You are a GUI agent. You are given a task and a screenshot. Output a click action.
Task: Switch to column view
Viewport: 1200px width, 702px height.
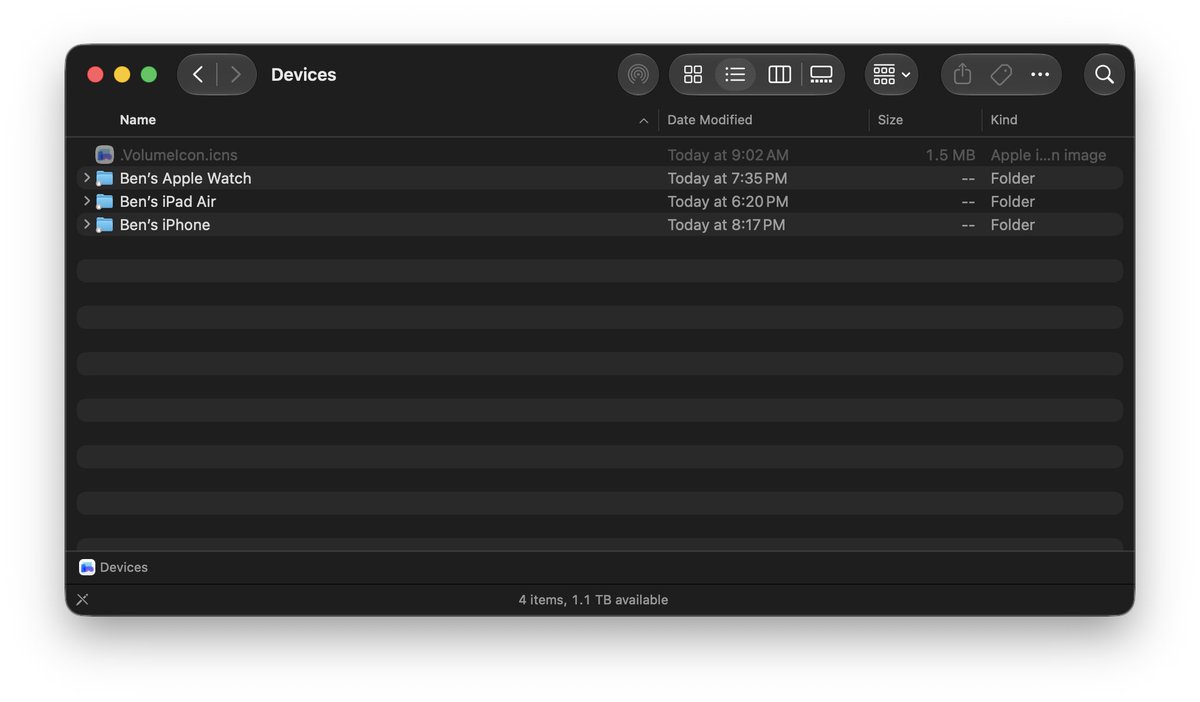click(779, 75)
